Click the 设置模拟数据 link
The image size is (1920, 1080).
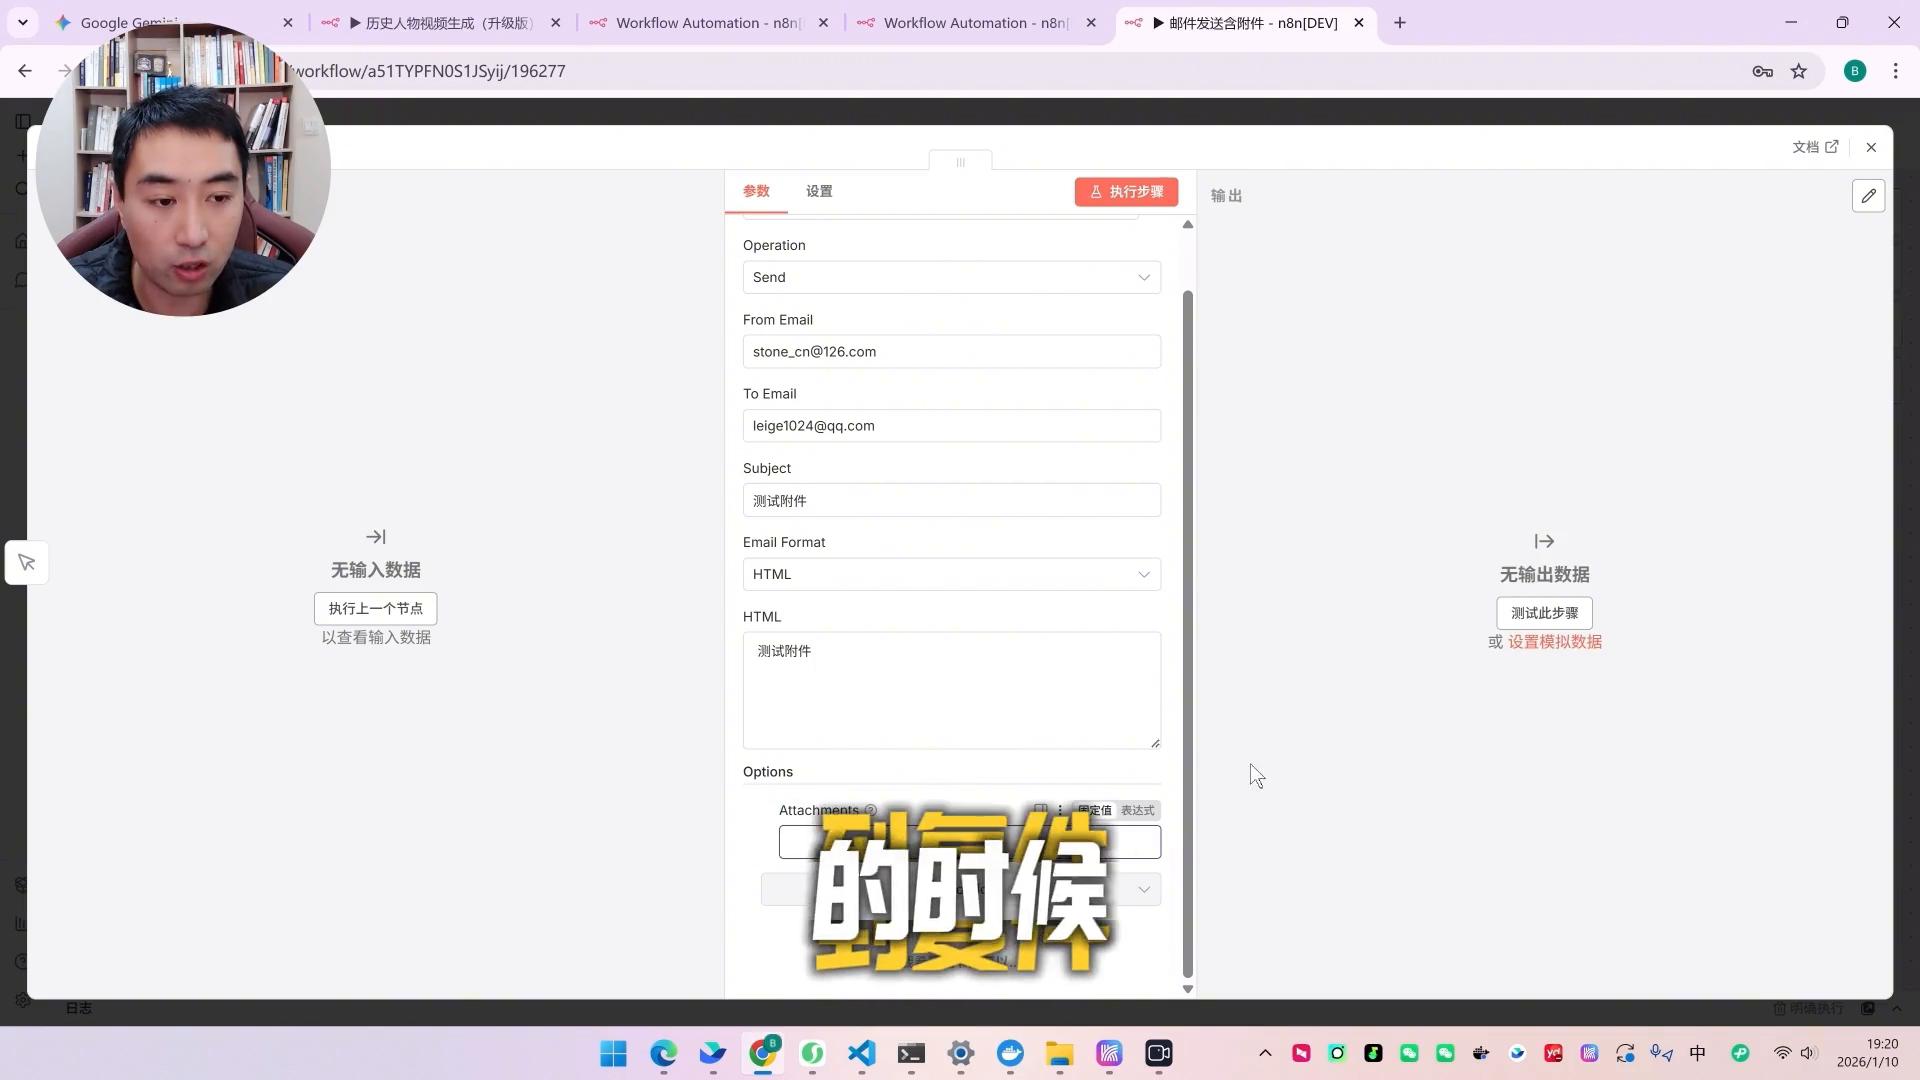click(1554, 642)
